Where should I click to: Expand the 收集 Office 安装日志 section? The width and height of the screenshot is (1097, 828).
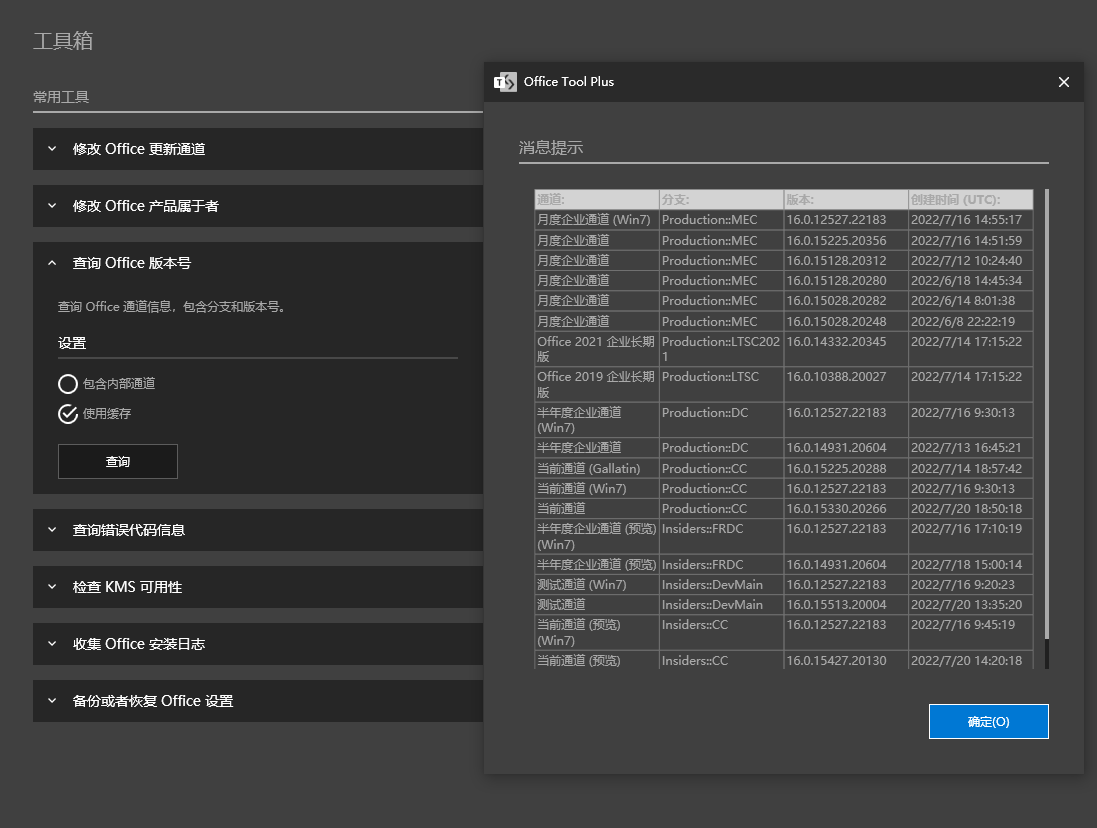(257, 644)
